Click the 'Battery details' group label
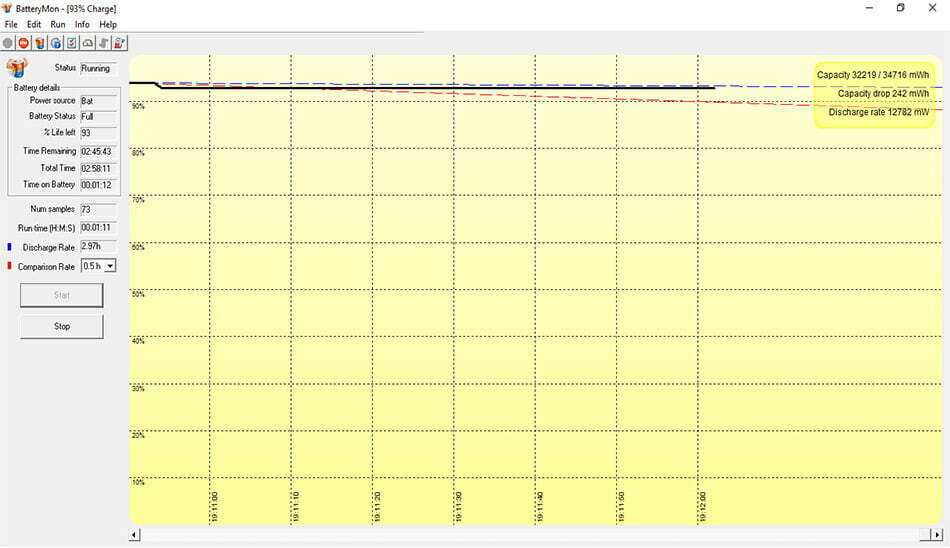Viewport: 950px width, 548px height. [x=37, y=88]
